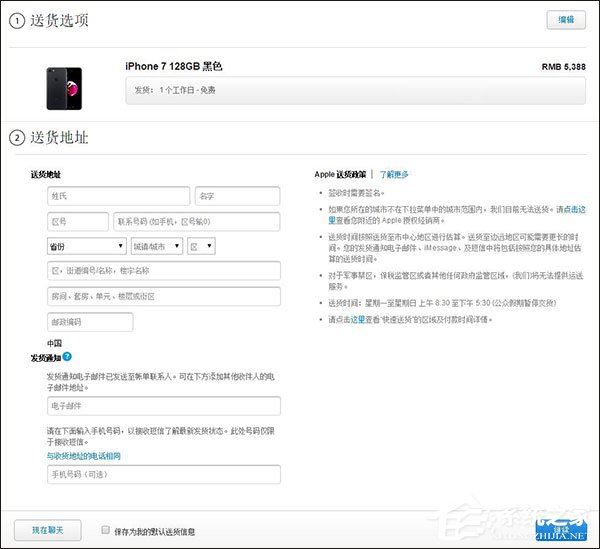
Task: Click the 房间、套房、单元 address field
Action: [x=164, y=296]
